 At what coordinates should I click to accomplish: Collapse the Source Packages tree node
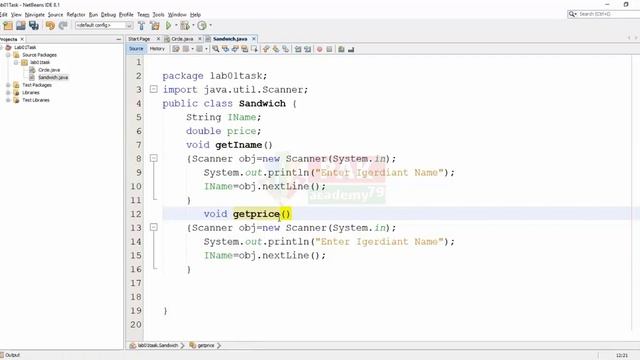point(8,55)
